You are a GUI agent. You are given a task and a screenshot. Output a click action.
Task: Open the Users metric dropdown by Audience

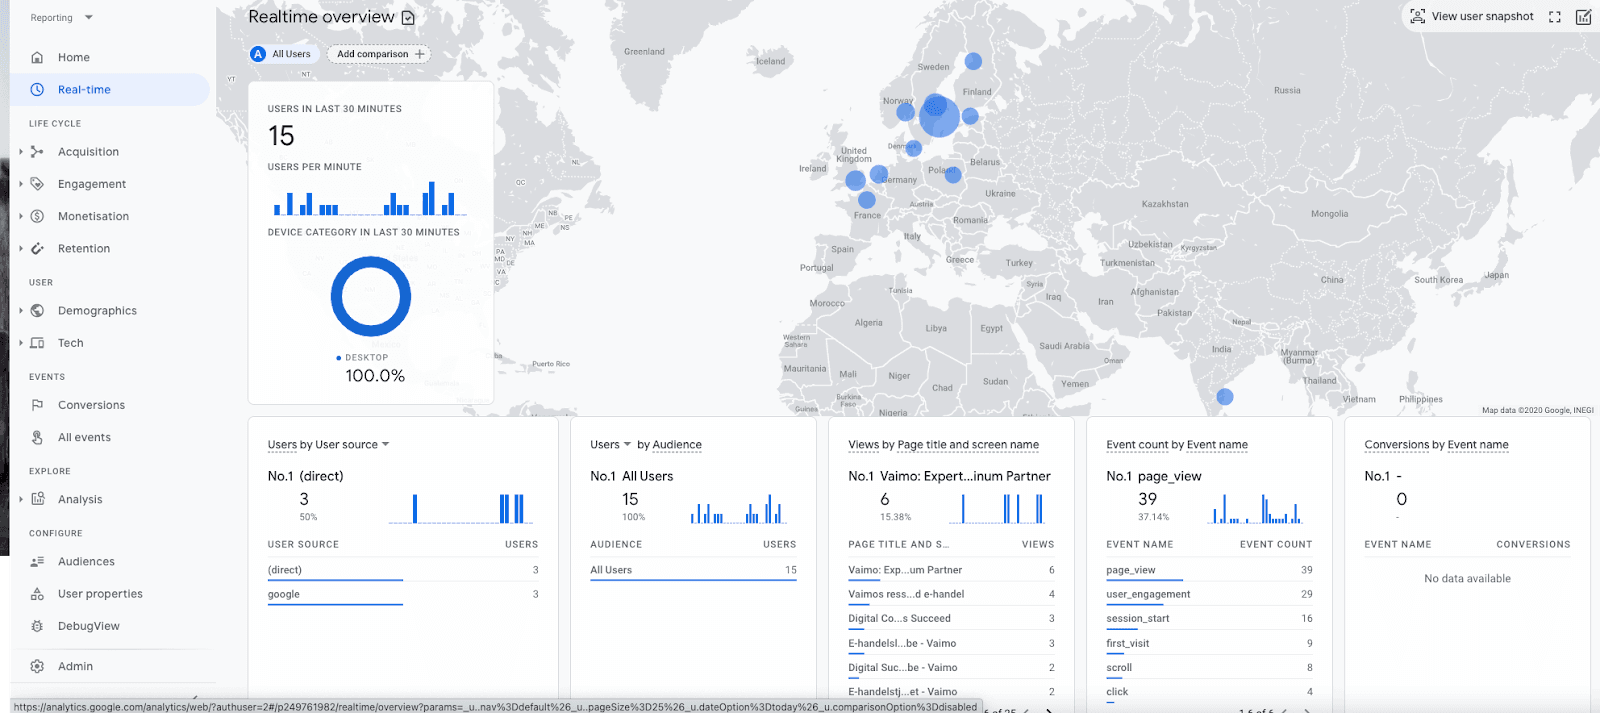point(611,445)
